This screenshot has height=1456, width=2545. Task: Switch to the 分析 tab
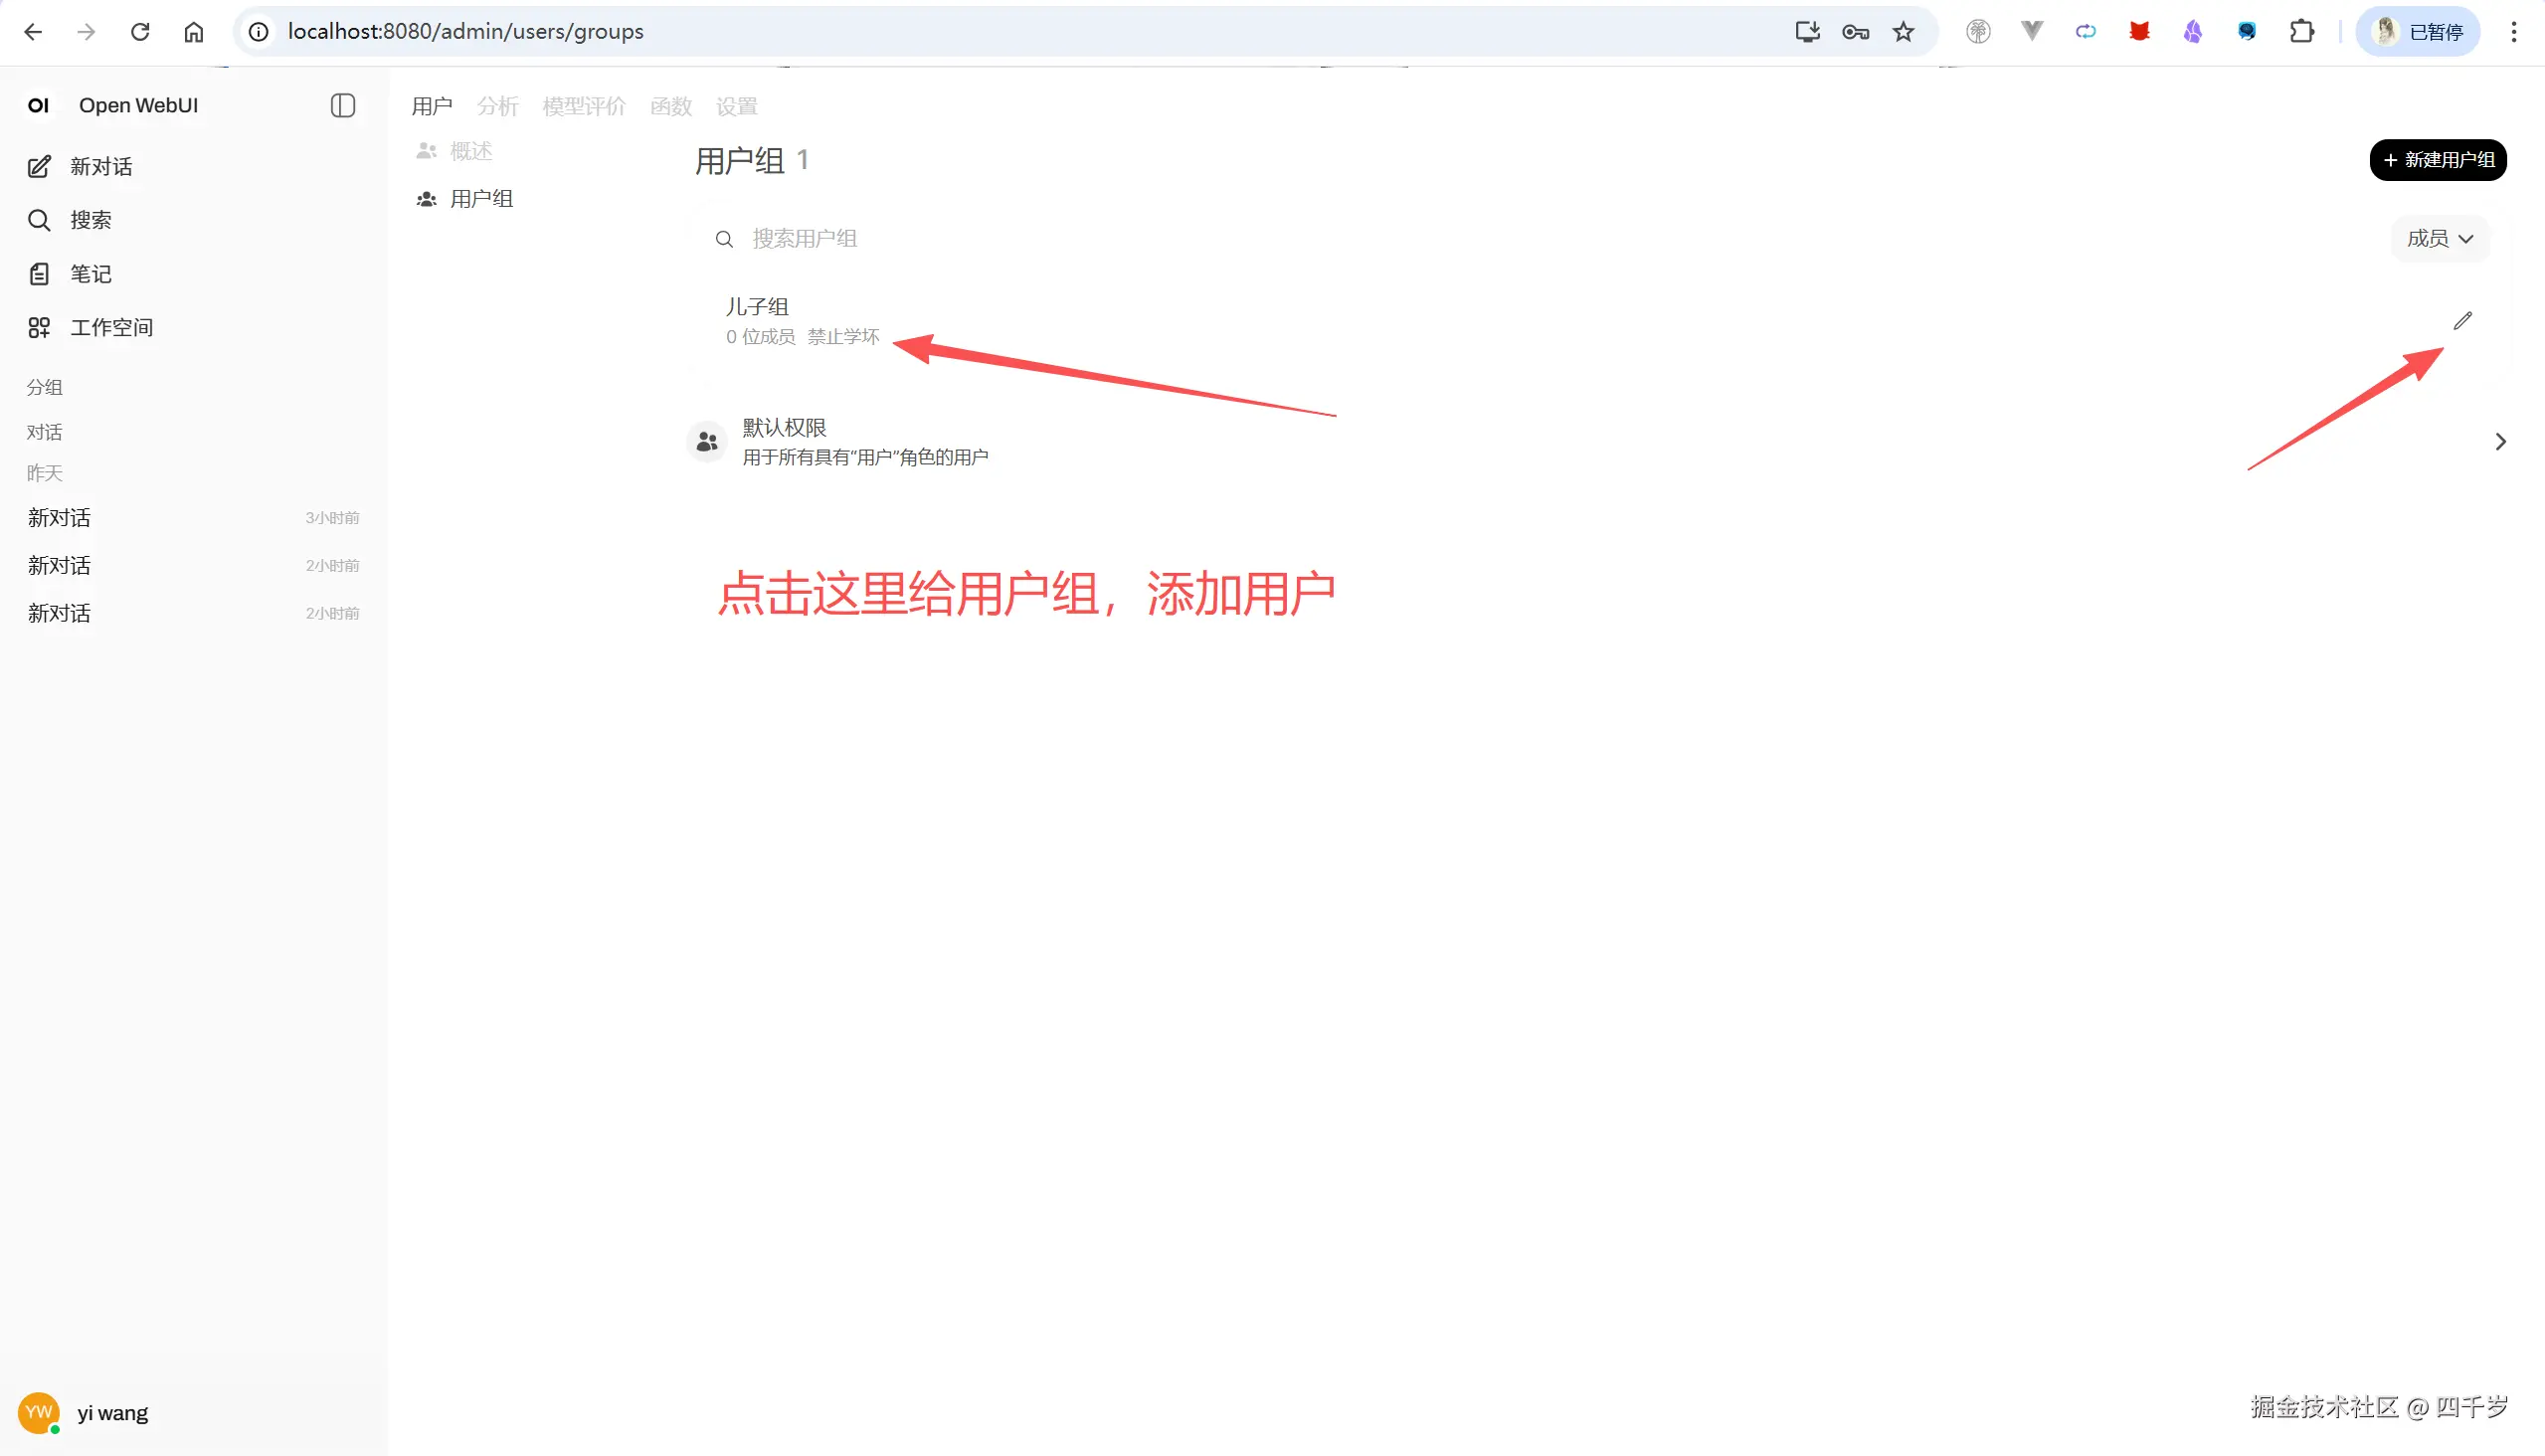(497, 105)
